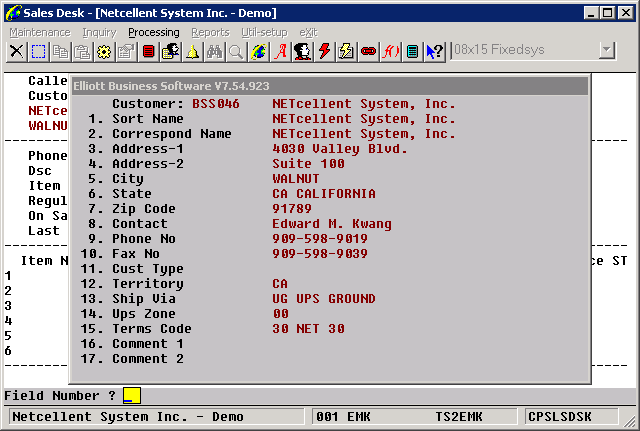Click the TS2EMK status bar entry
640x431 pixels.
click(x=459, y=417)
